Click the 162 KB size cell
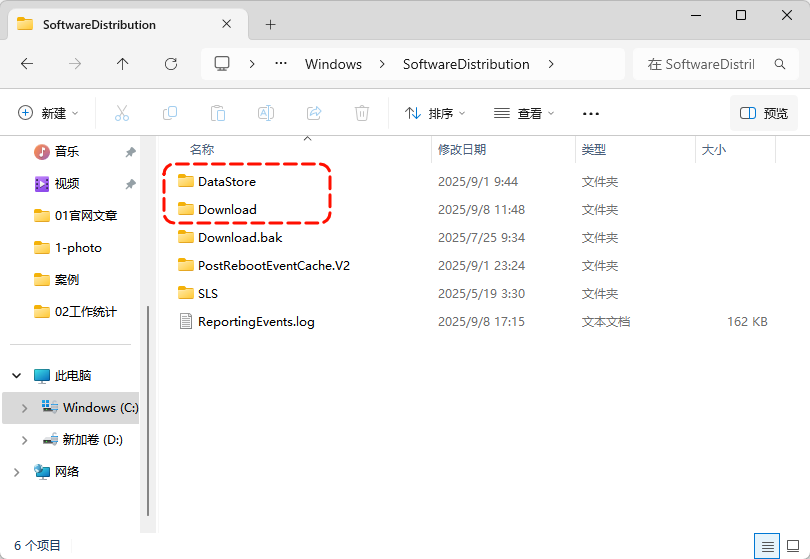This screenshot has height=559, width=810. coord(747,321)
